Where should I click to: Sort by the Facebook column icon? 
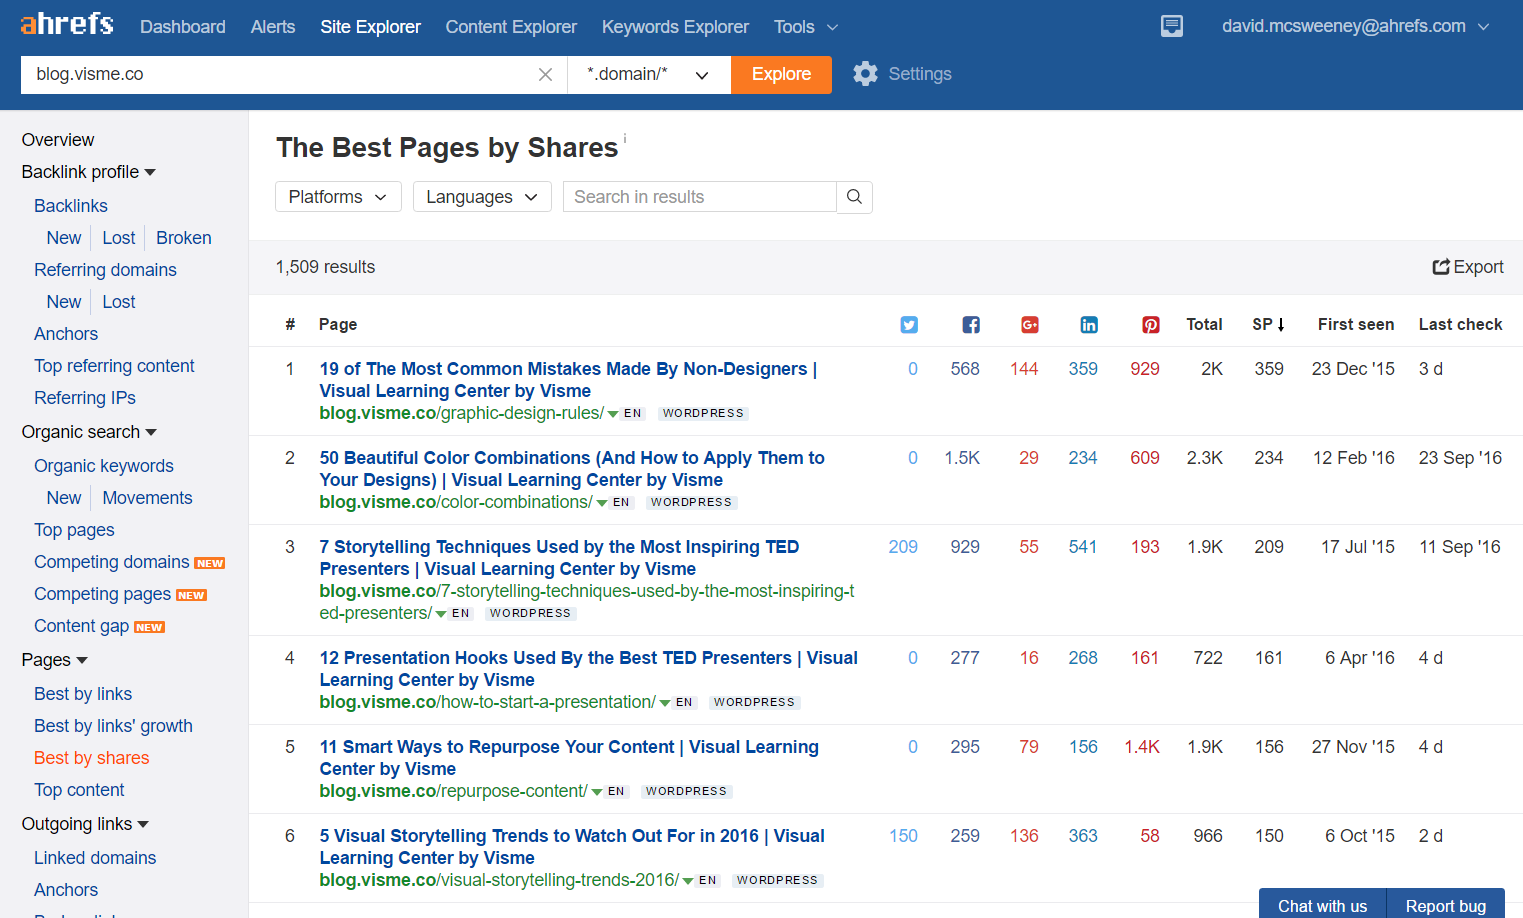tap(971, 325)
